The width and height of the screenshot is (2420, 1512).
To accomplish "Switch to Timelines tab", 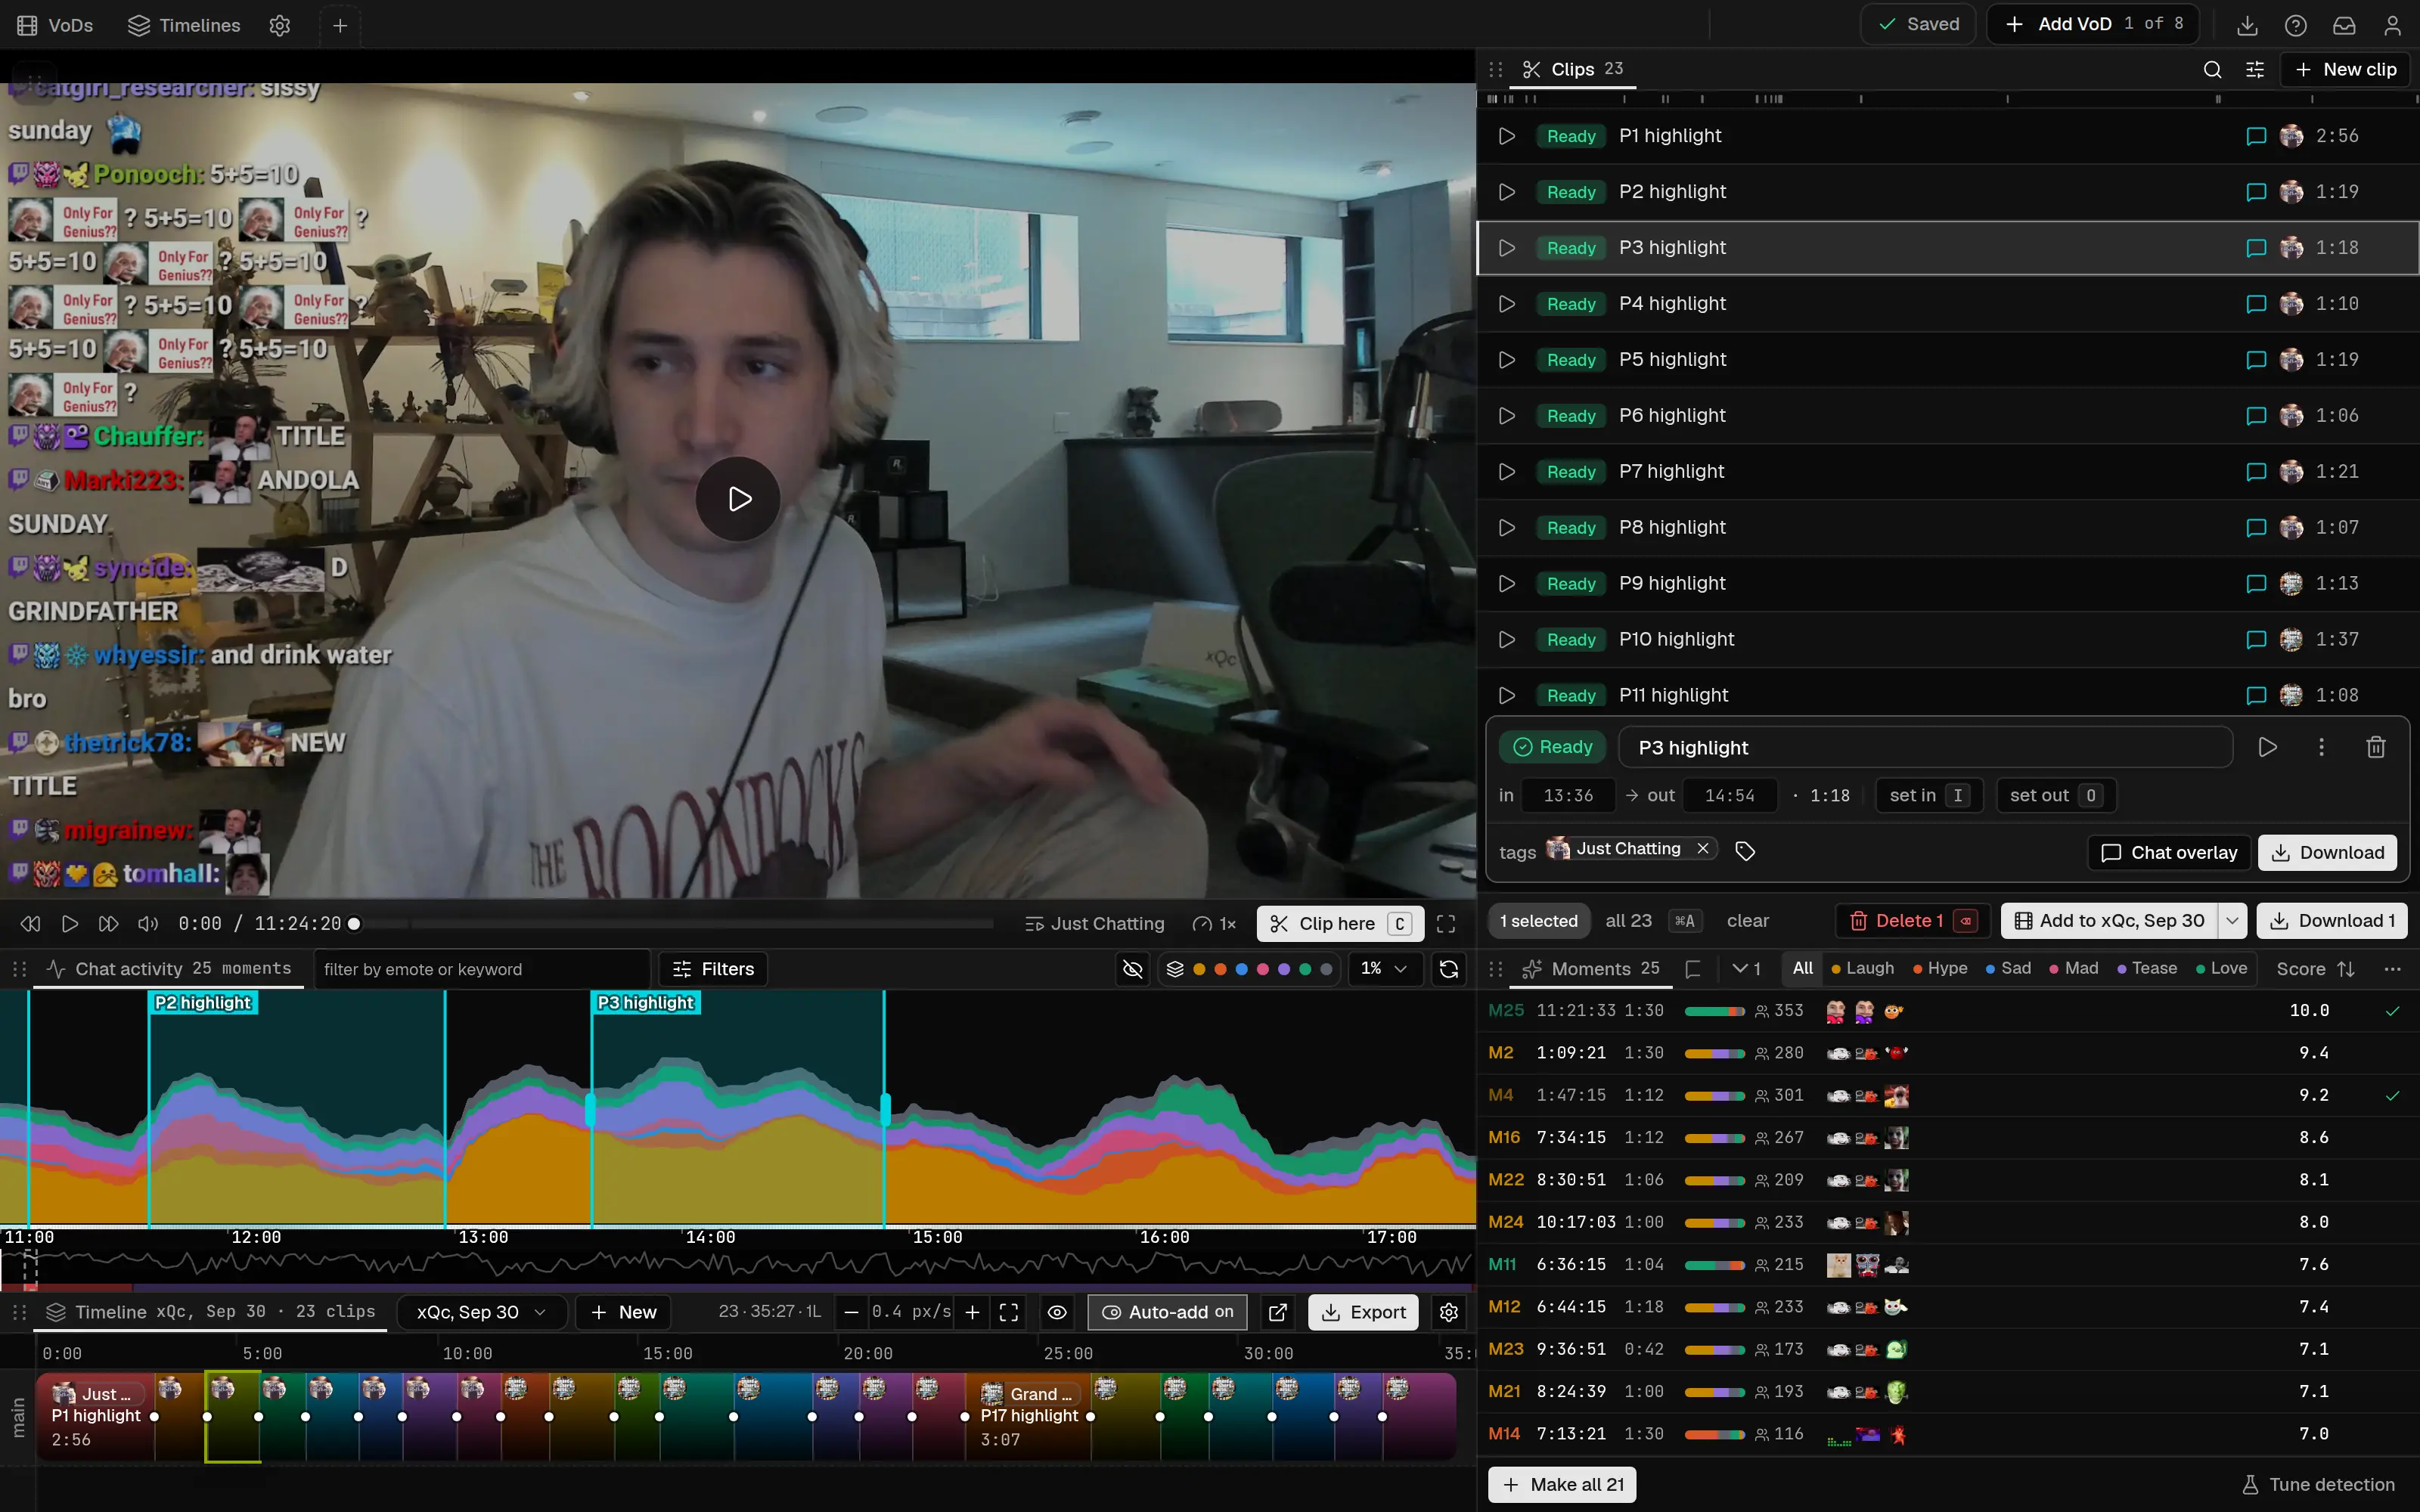I will (x=184, y=25).
